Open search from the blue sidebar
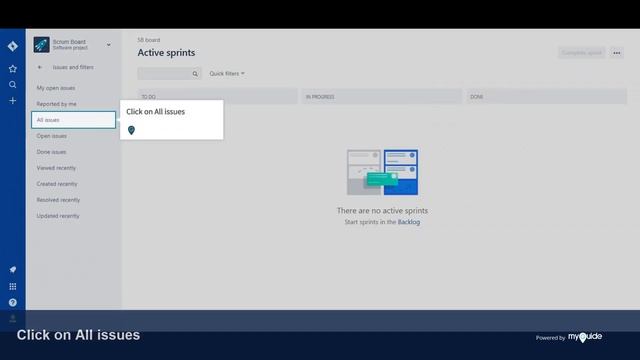 [13, 84]
